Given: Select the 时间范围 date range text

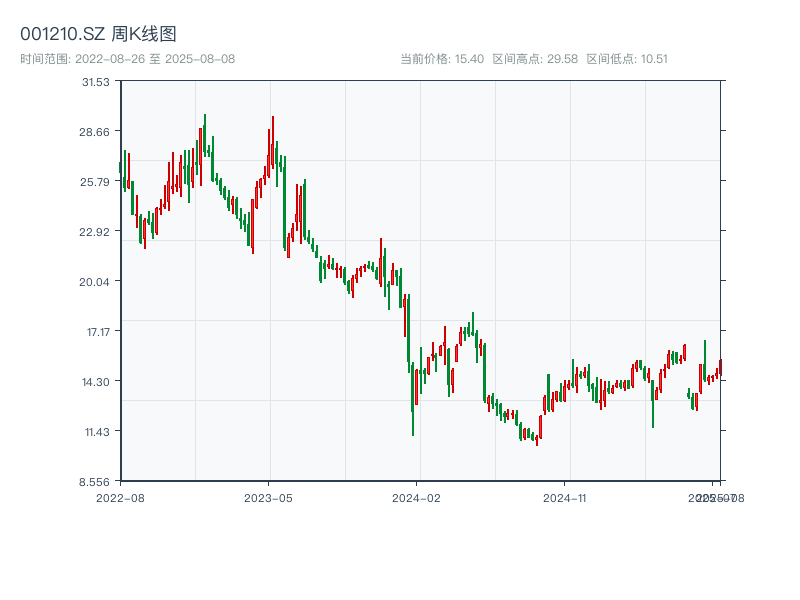Looking at the screenshot, I should point(128,59).
